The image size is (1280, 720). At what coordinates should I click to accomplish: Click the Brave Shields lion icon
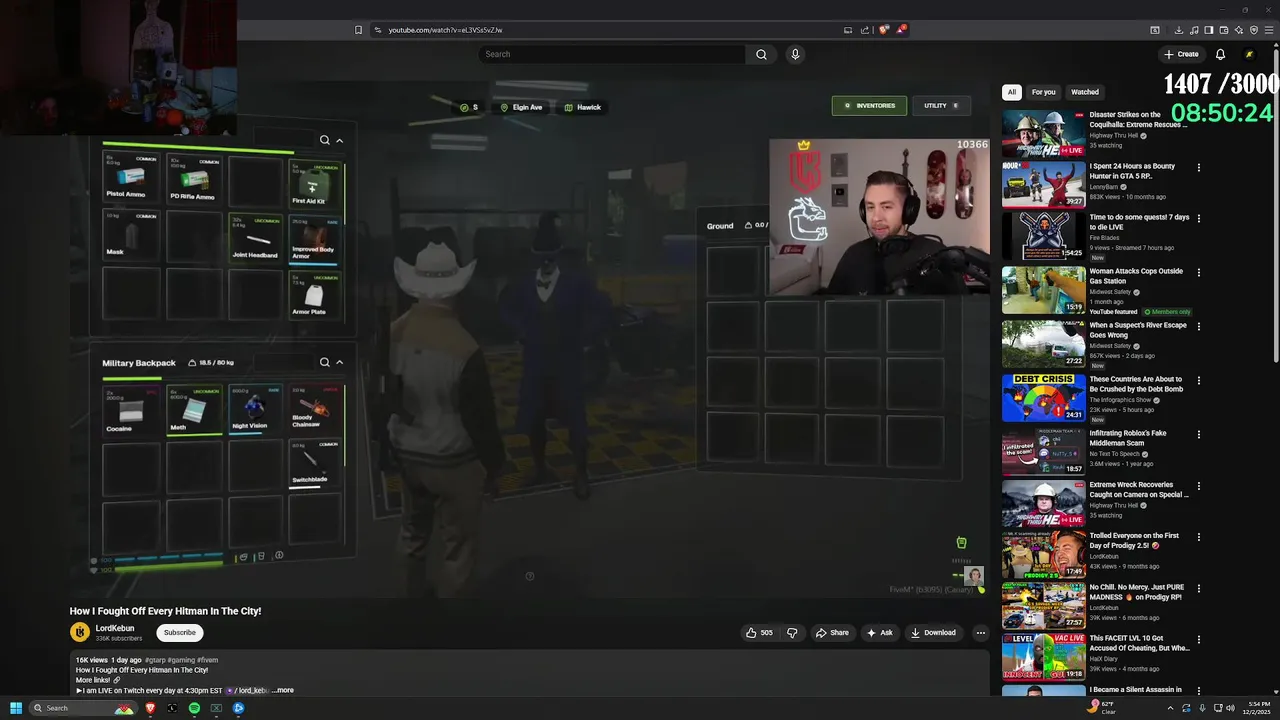883,30
